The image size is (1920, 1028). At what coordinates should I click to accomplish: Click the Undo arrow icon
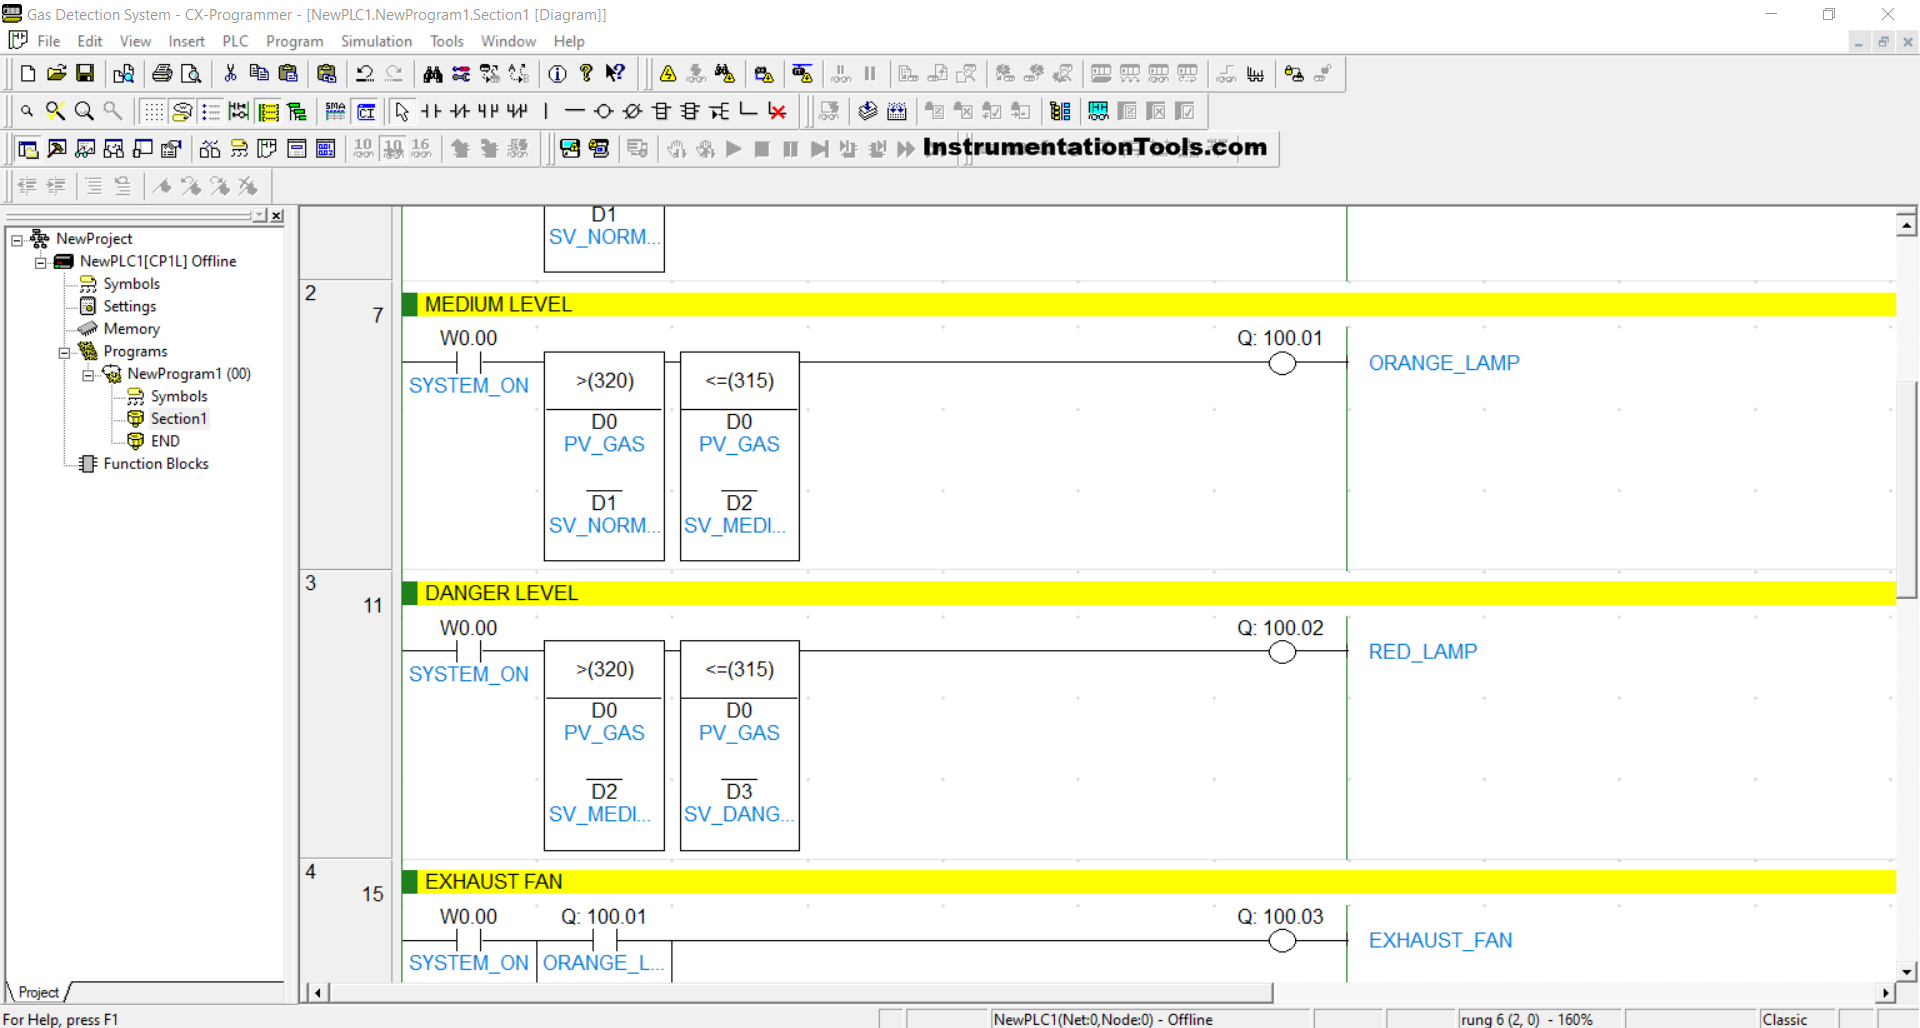coord(365,73)
